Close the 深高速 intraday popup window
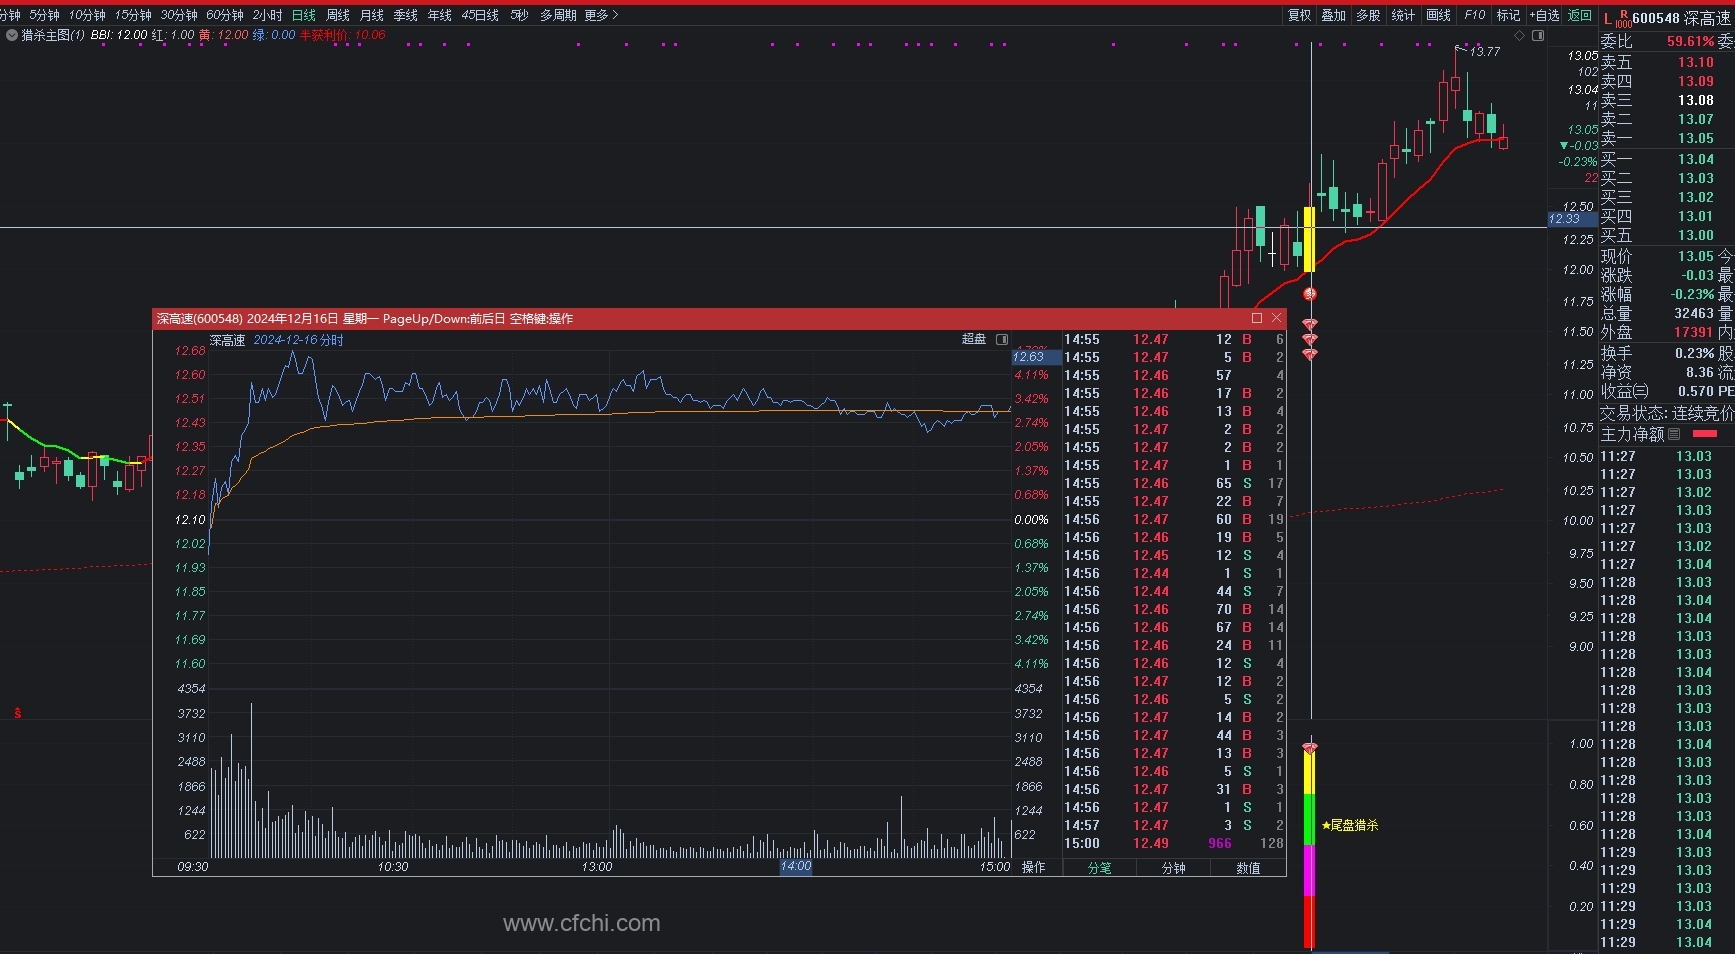 coord(1276,318)
